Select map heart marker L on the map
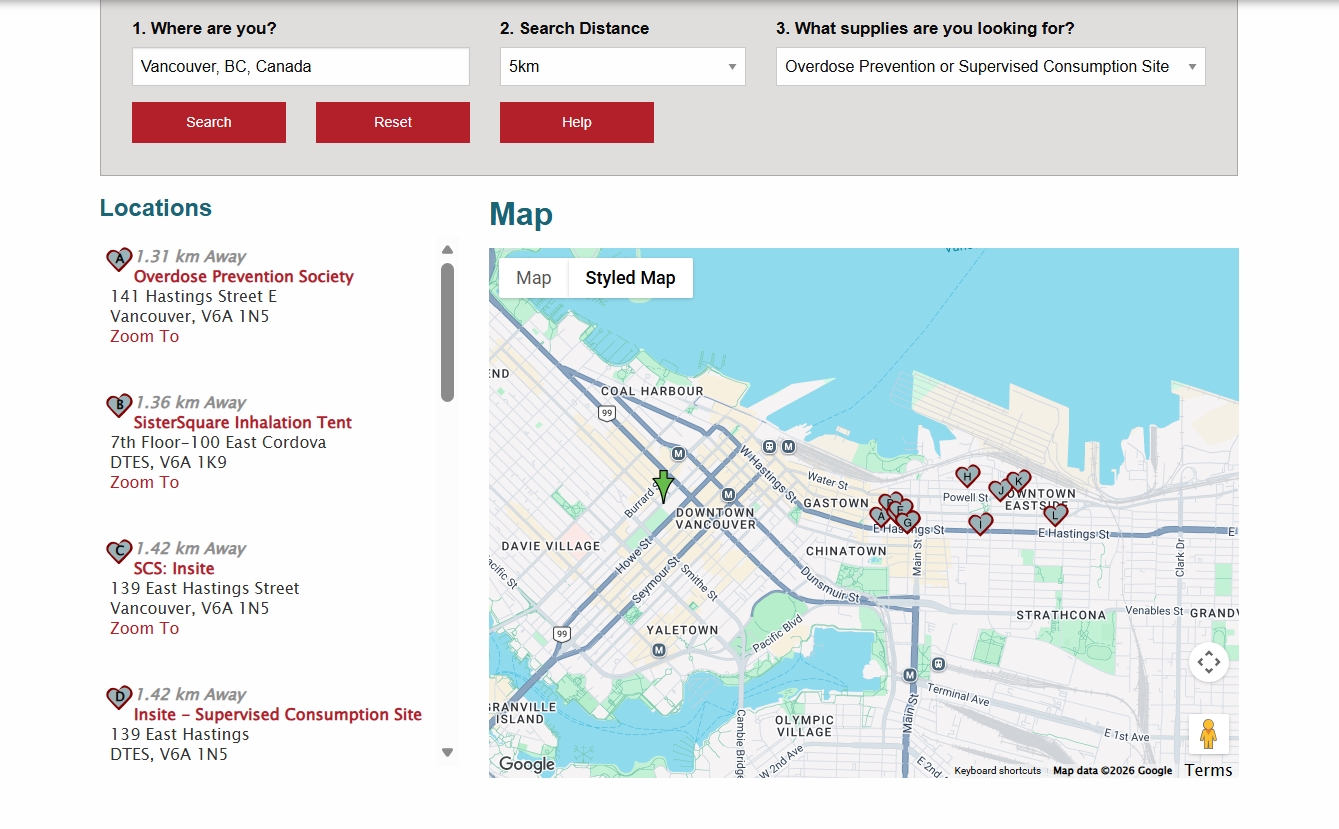Image resolution: width=1339 pixels, height=829 pixels. [x=1056, y=515]
